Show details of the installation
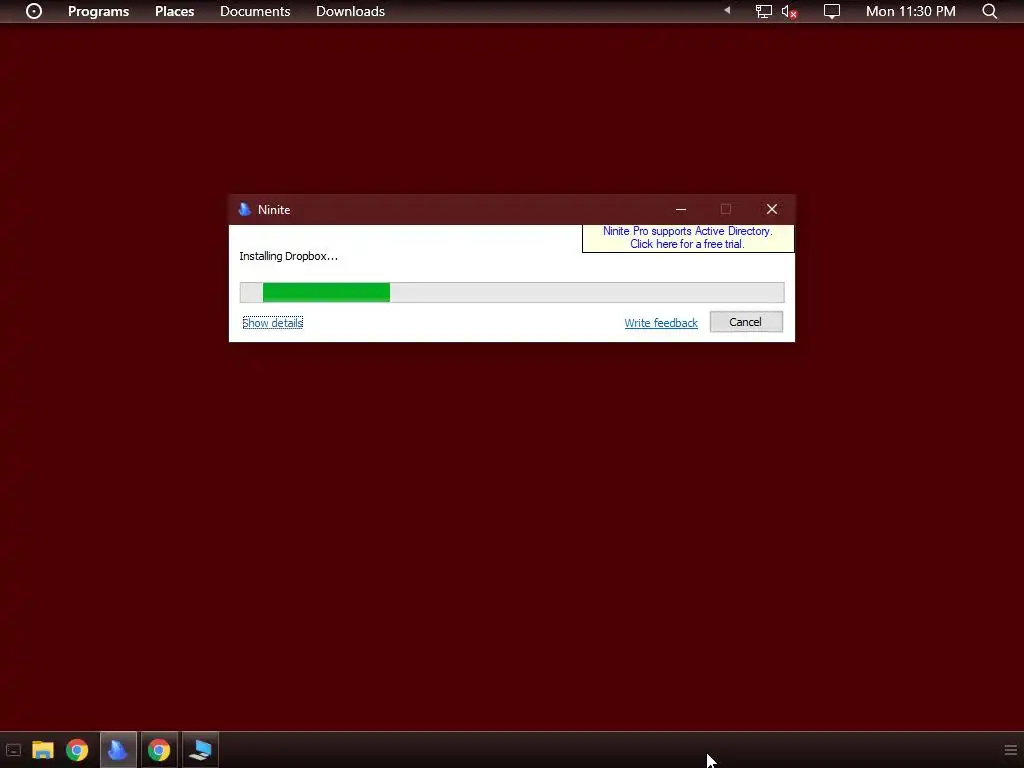The width and height of the screenshot is (1024, 768). (x=272, y=323)
